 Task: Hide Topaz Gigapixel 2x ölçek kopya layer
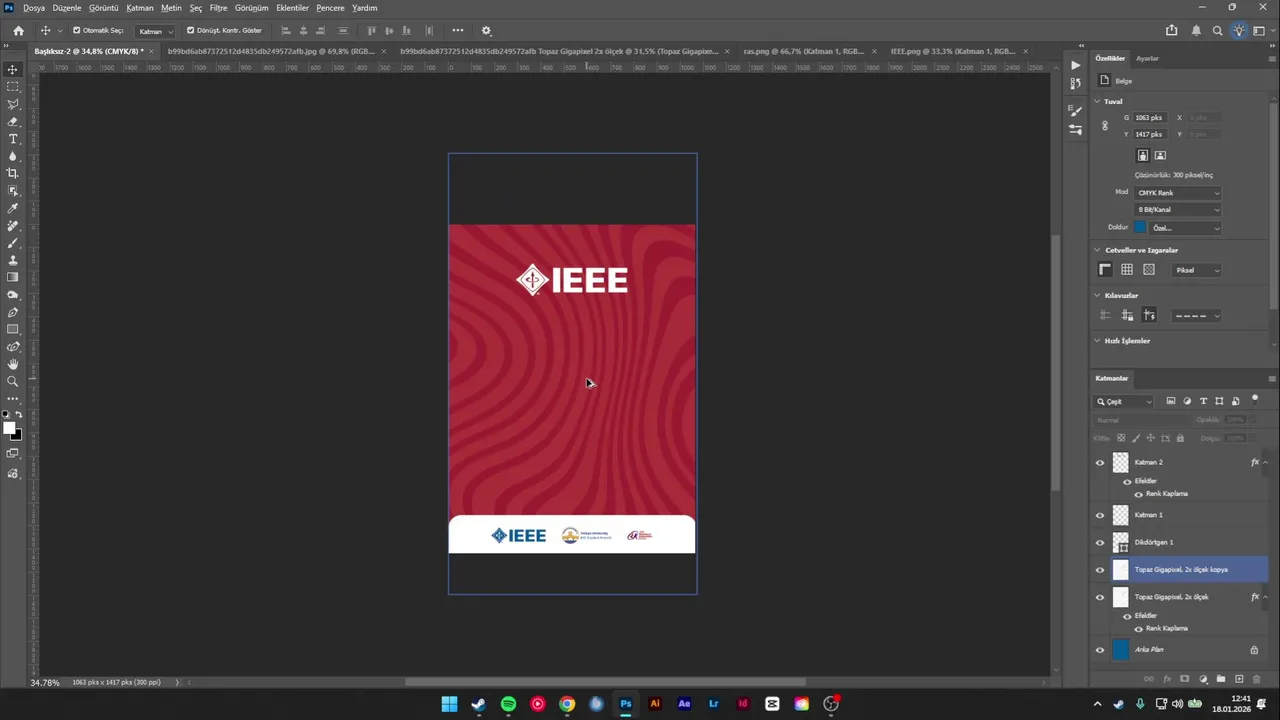(x=1100, y=570)
